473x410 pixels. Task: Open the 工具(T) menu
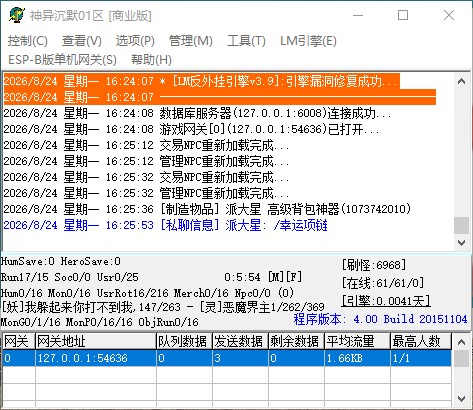246,41
